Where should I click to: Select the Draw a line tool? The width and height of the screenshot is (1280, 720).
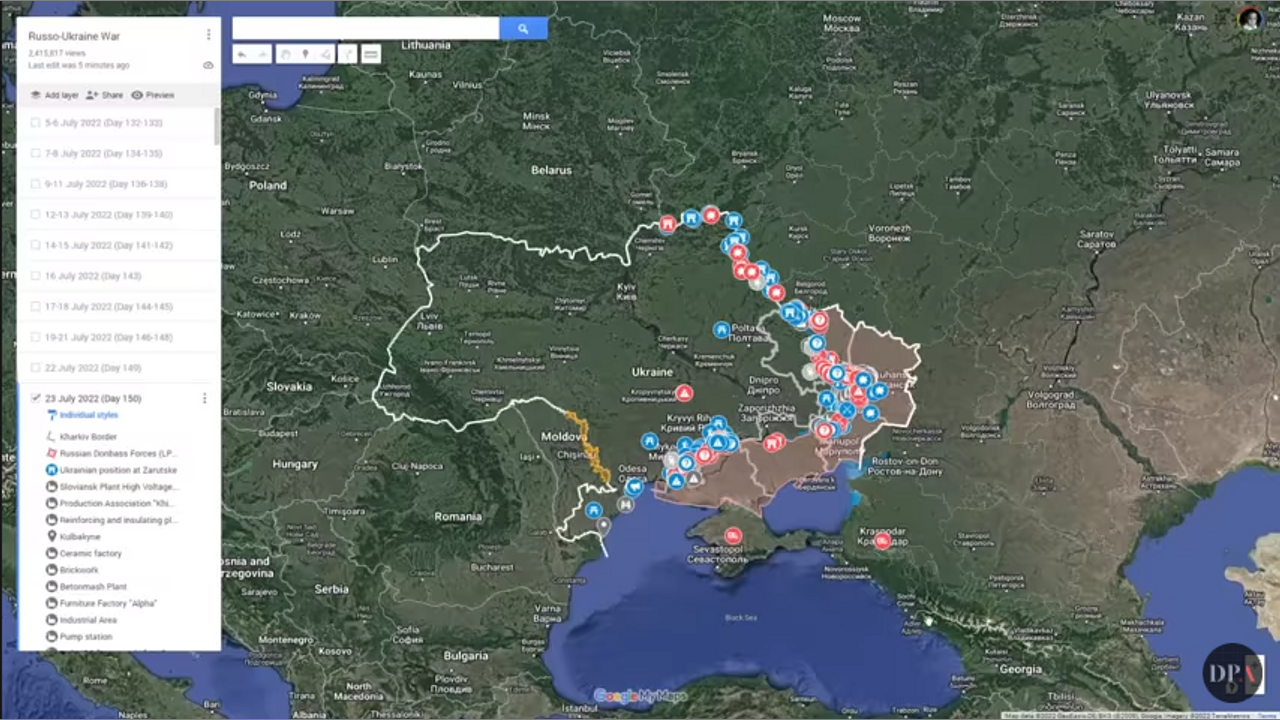click(x=325, y=54)
